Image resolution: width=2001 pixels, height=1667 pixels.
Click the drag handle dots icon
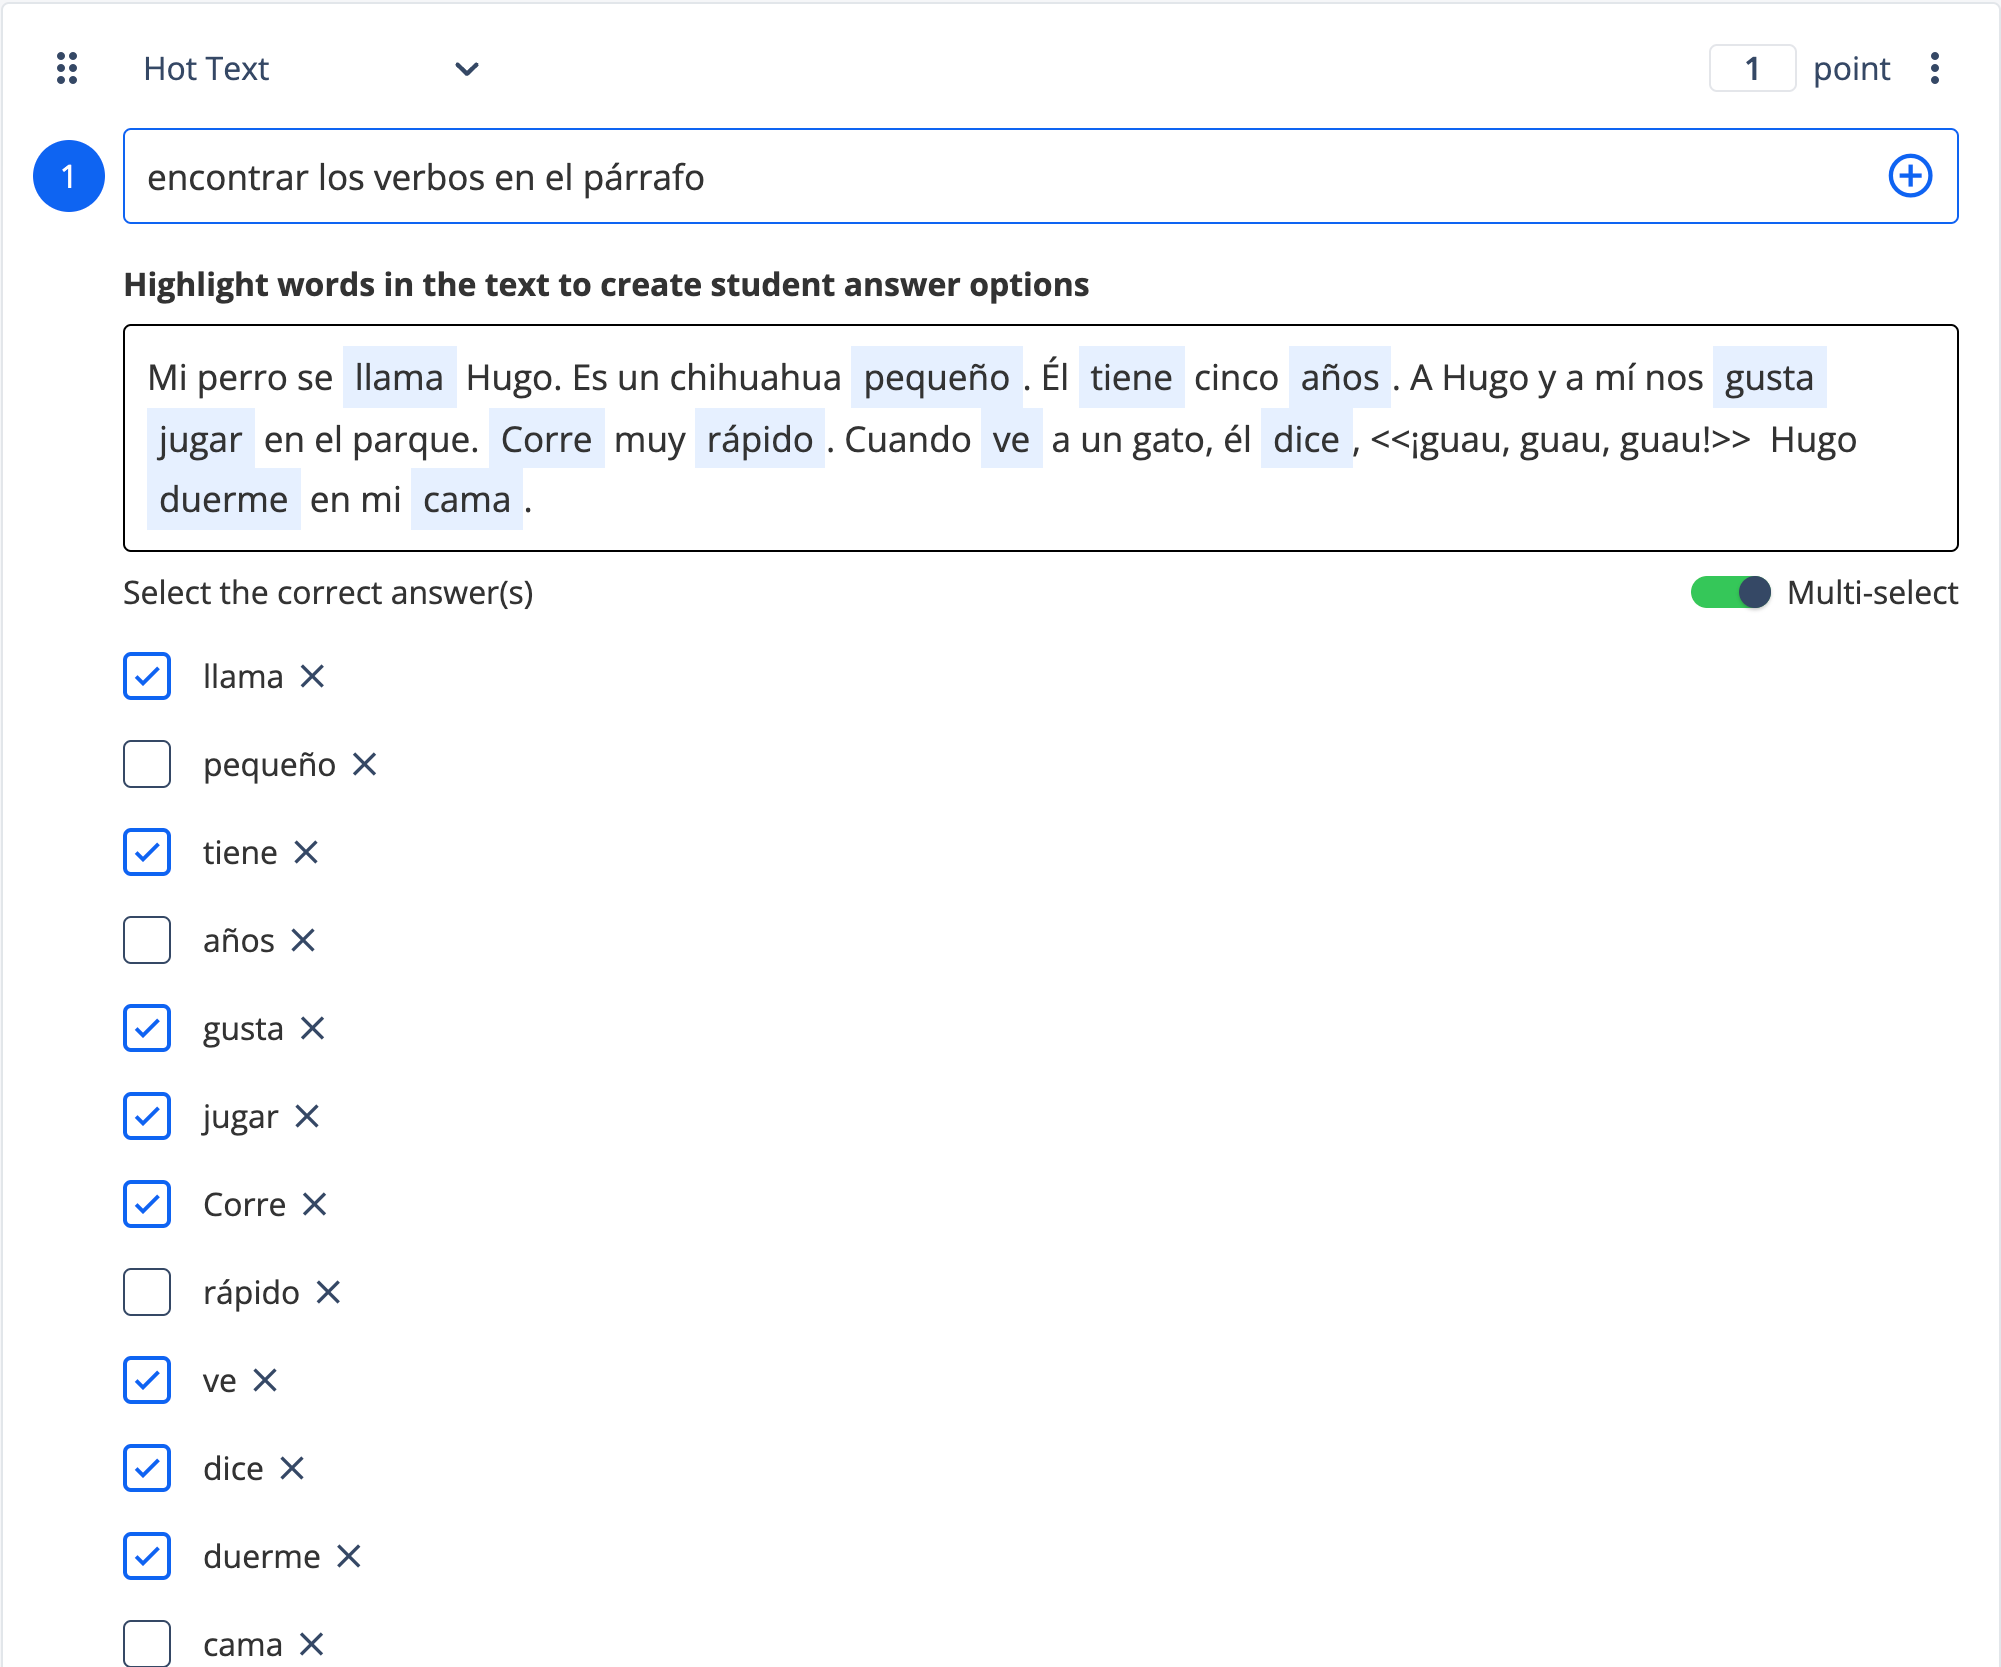(67, 69)
